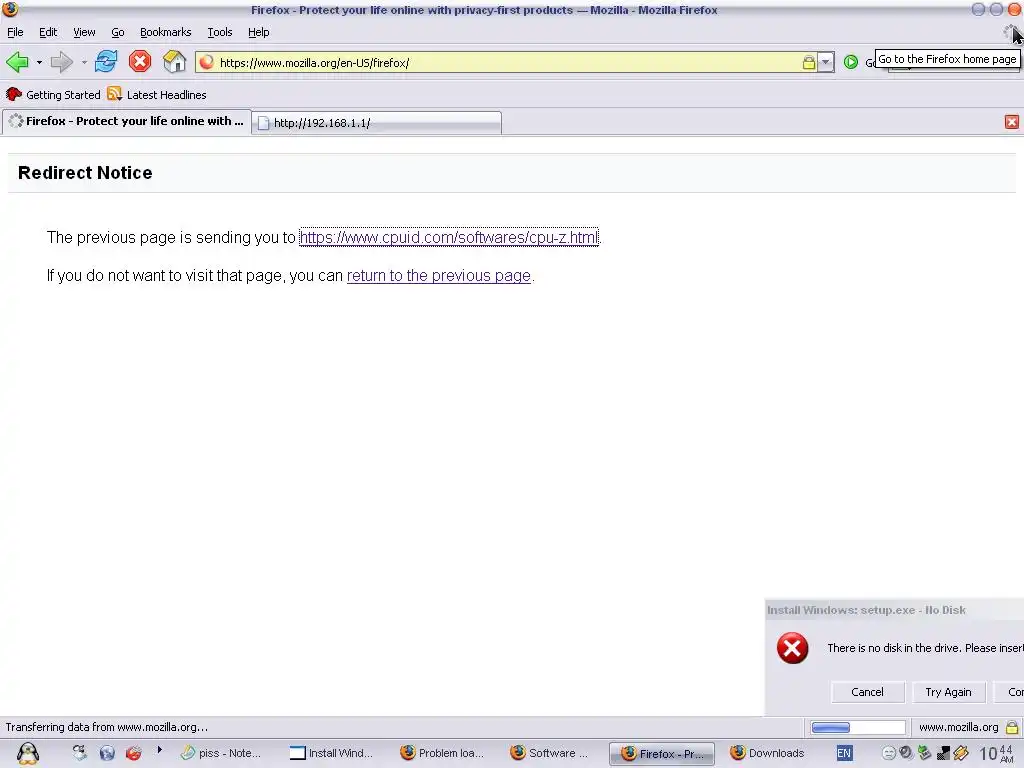
Task: Click the Tux penguin start button
Action: (x=27, y=753)
